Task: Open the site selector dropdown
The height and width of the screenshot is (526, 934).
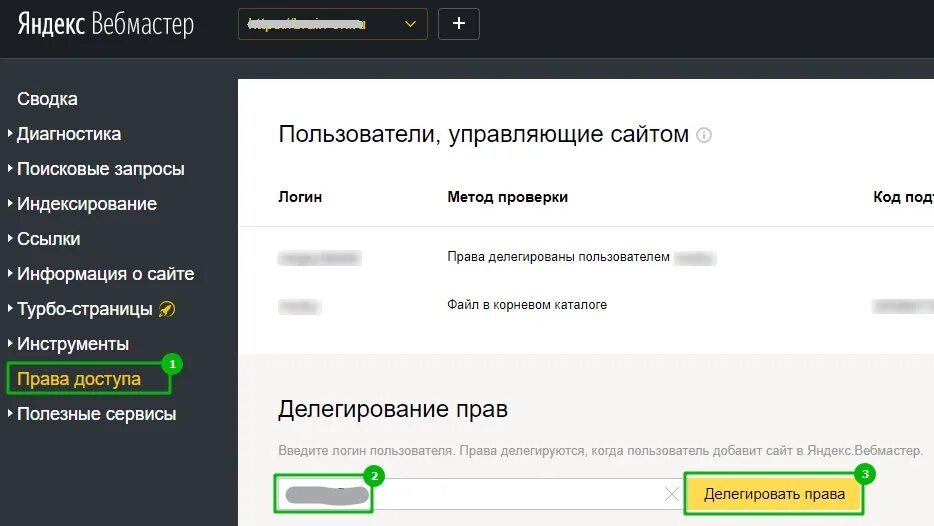Action: (x=332, y=24)
